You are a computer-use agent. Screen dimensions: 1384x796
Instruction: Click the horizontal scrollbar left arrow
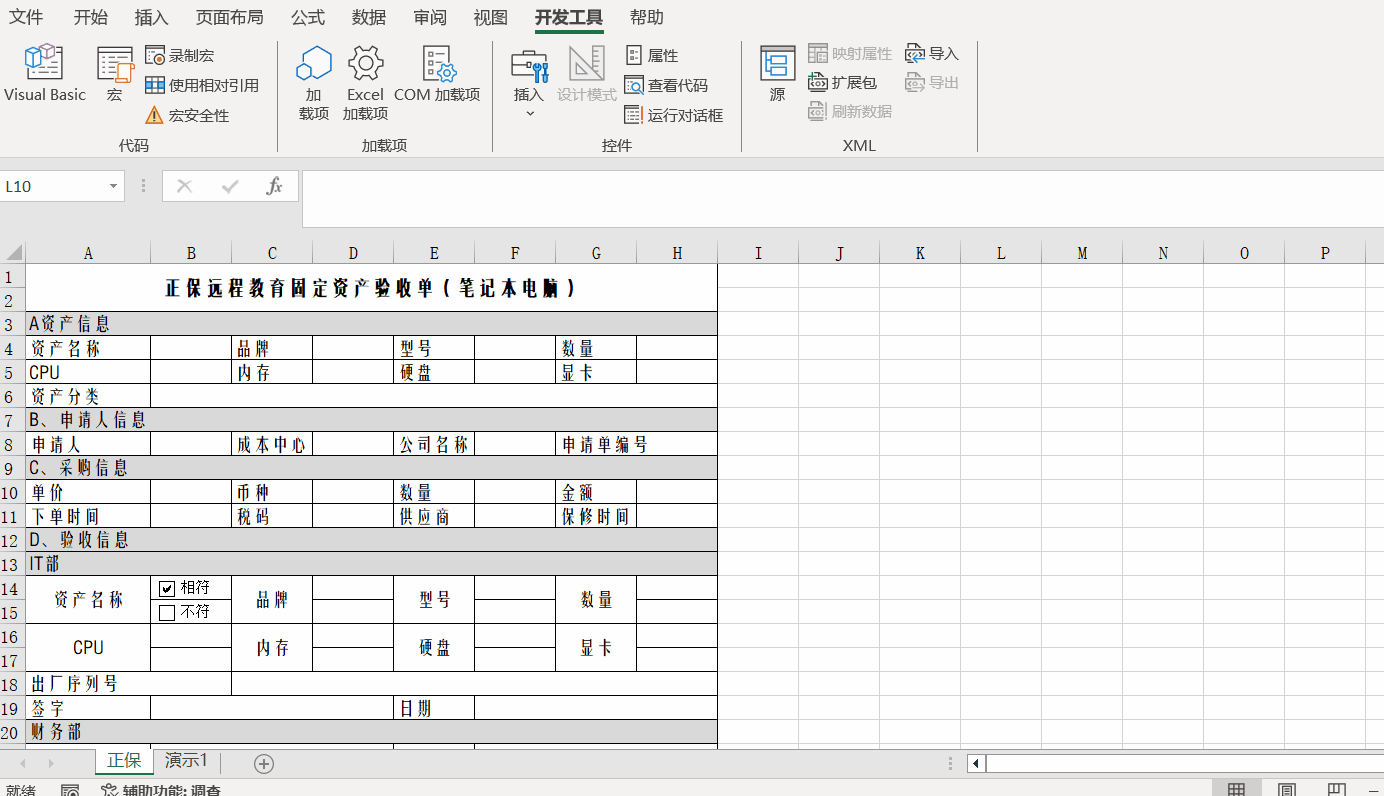tap(976, 764)
